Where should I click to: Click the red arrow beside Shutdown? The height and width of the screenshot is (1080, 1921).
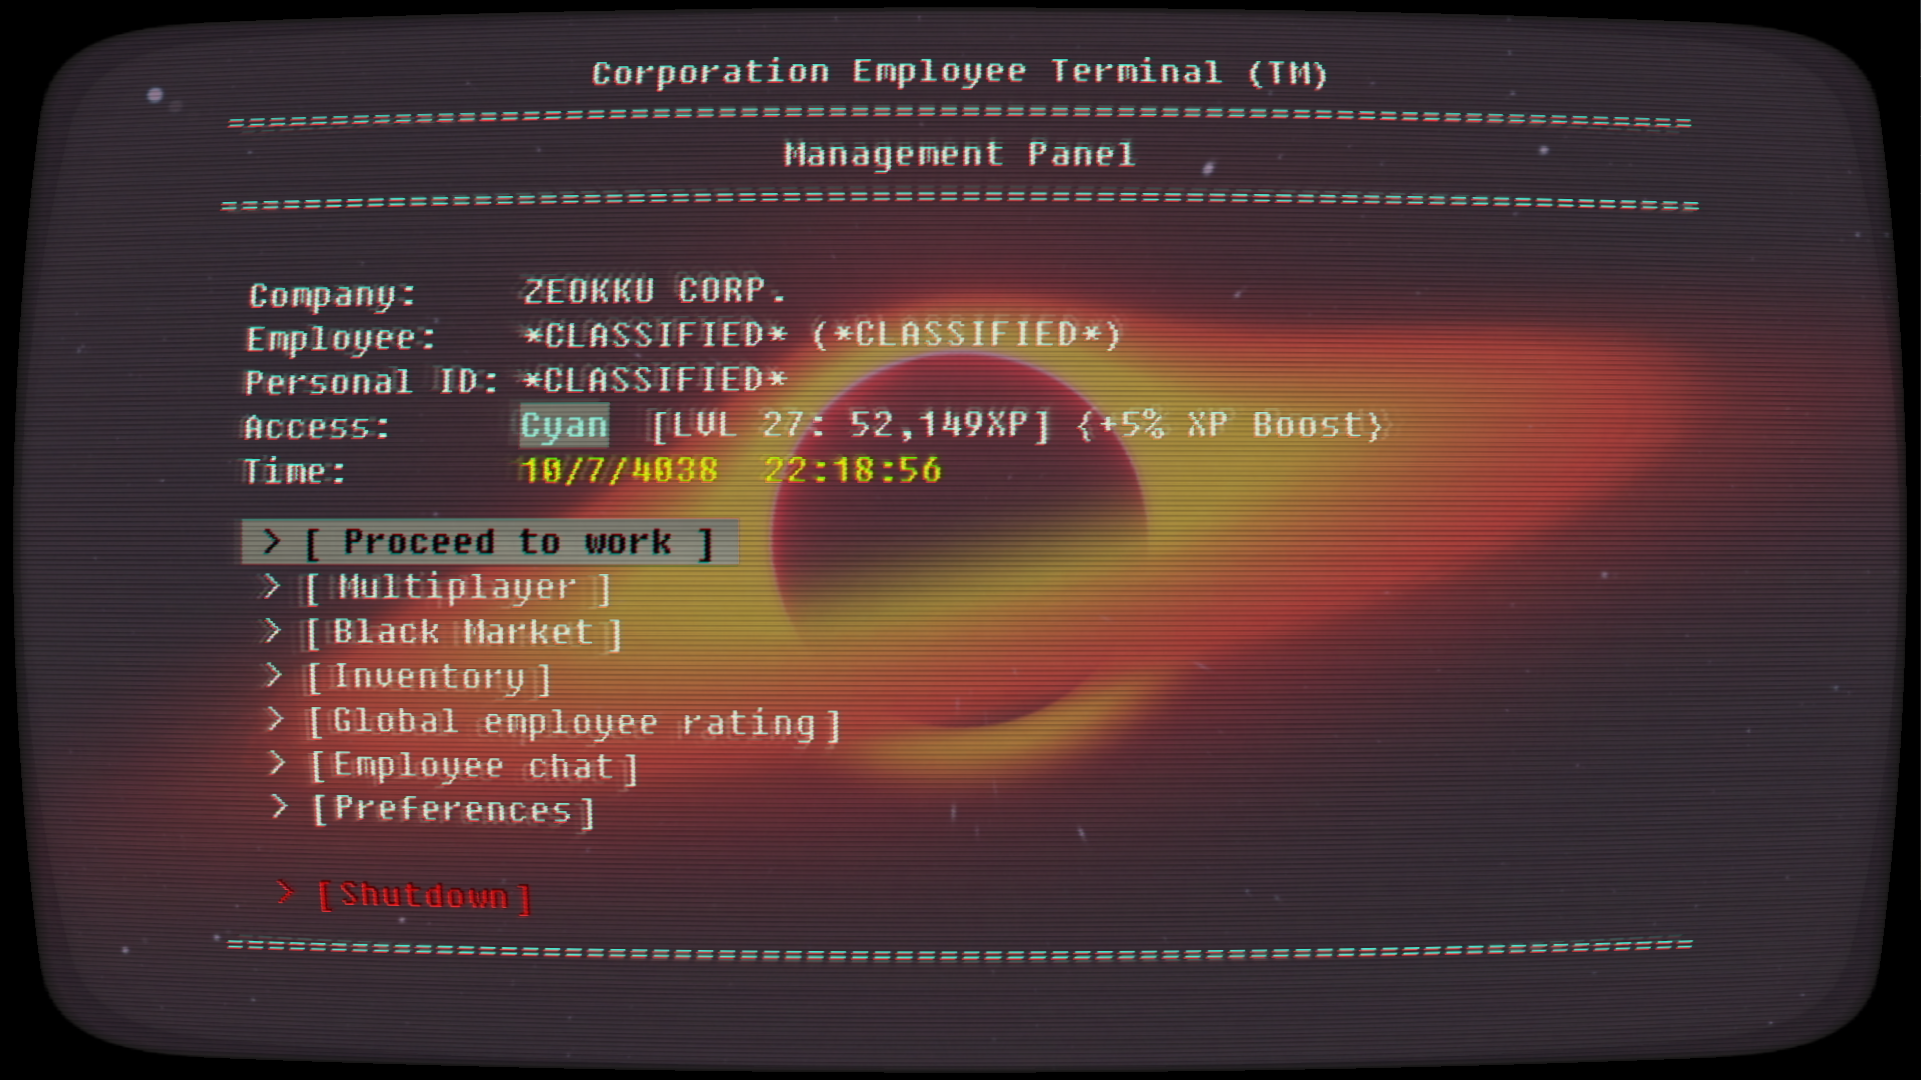pos(285,892)
